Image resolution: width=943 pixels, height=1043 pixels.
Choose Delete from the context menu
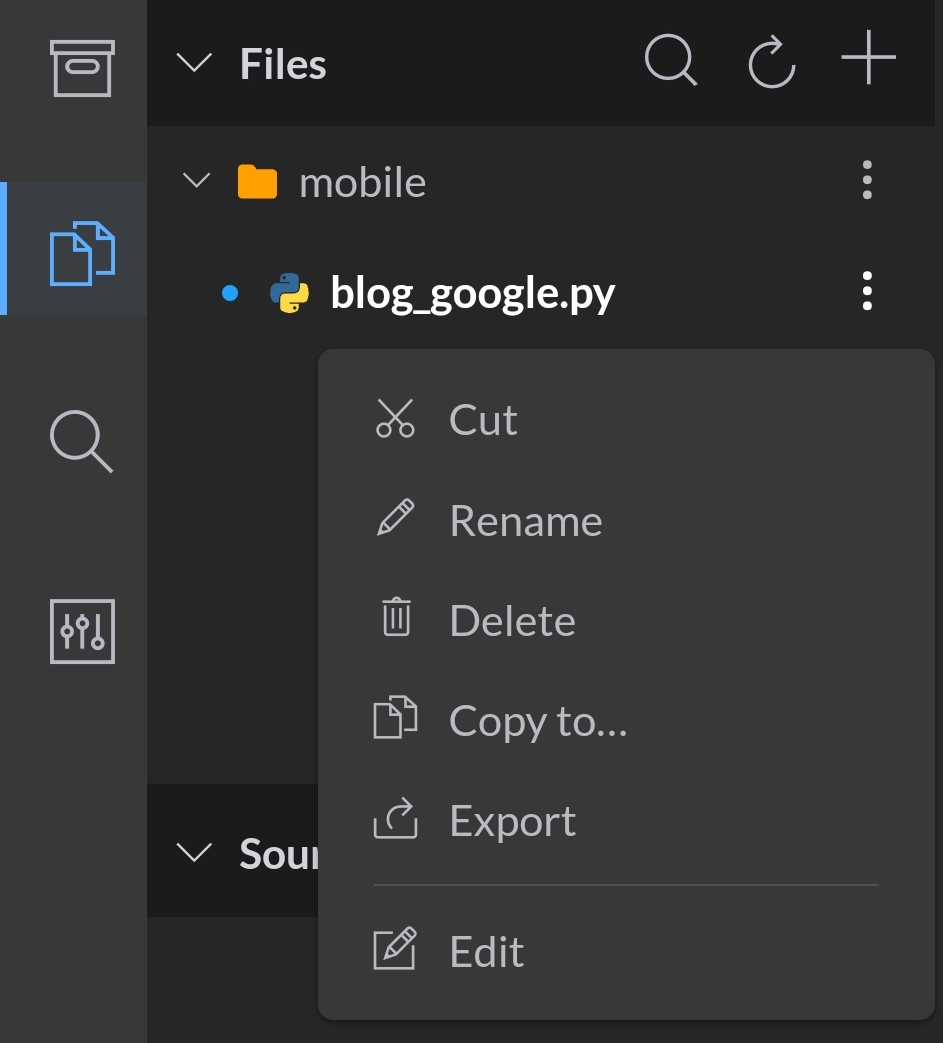pos(626,620)
